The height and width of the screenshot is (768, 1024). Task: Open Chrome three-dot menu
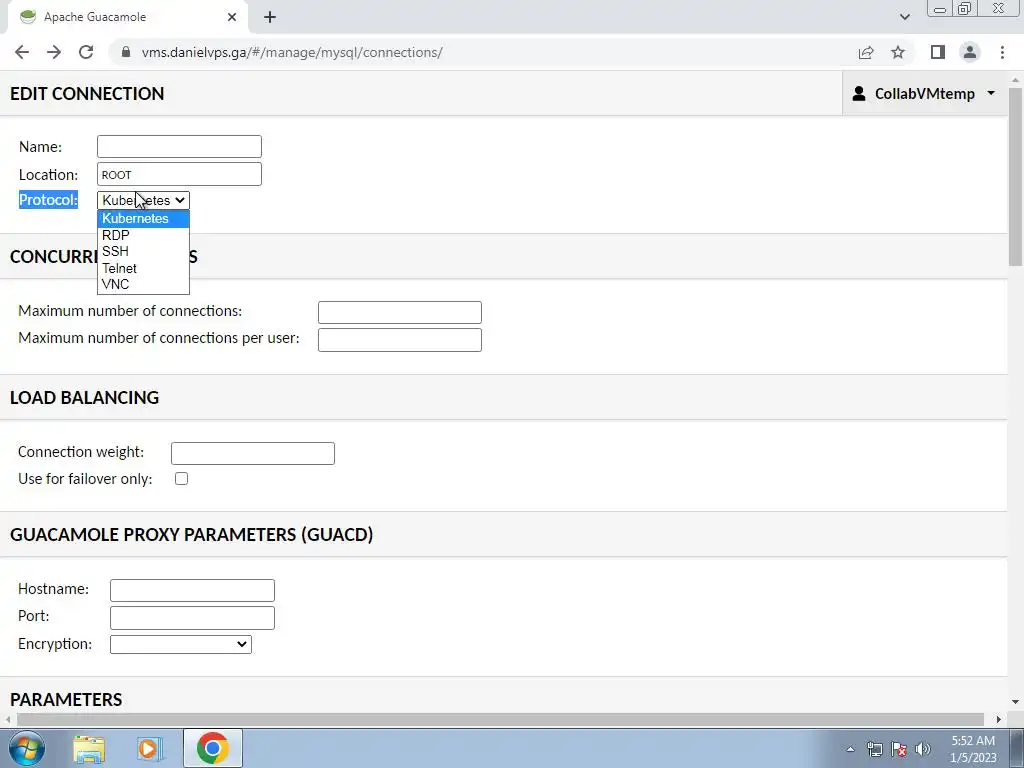(x=1002, y=52)
